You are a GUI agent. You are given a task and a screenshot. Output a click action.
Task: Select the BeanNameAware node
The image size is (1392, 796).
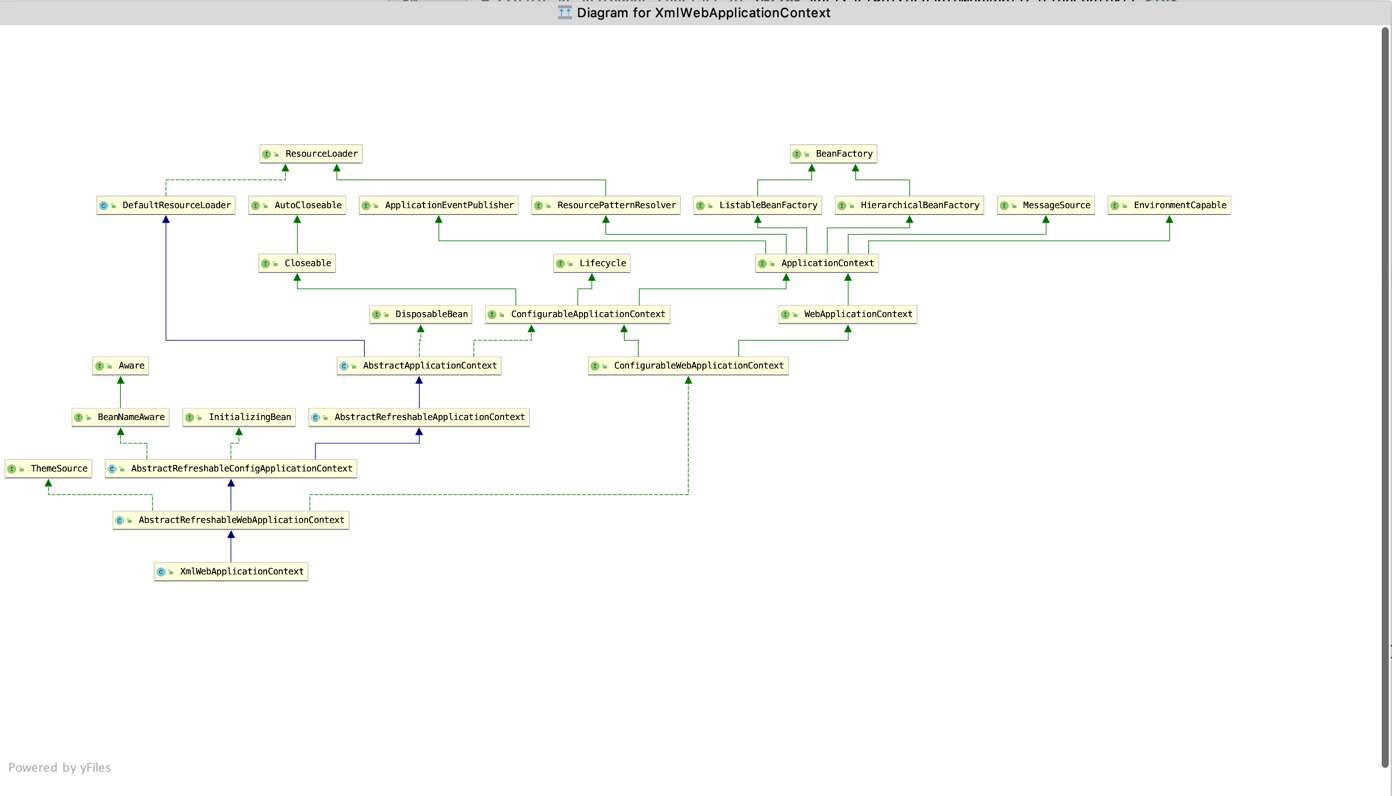click(121, 417)
